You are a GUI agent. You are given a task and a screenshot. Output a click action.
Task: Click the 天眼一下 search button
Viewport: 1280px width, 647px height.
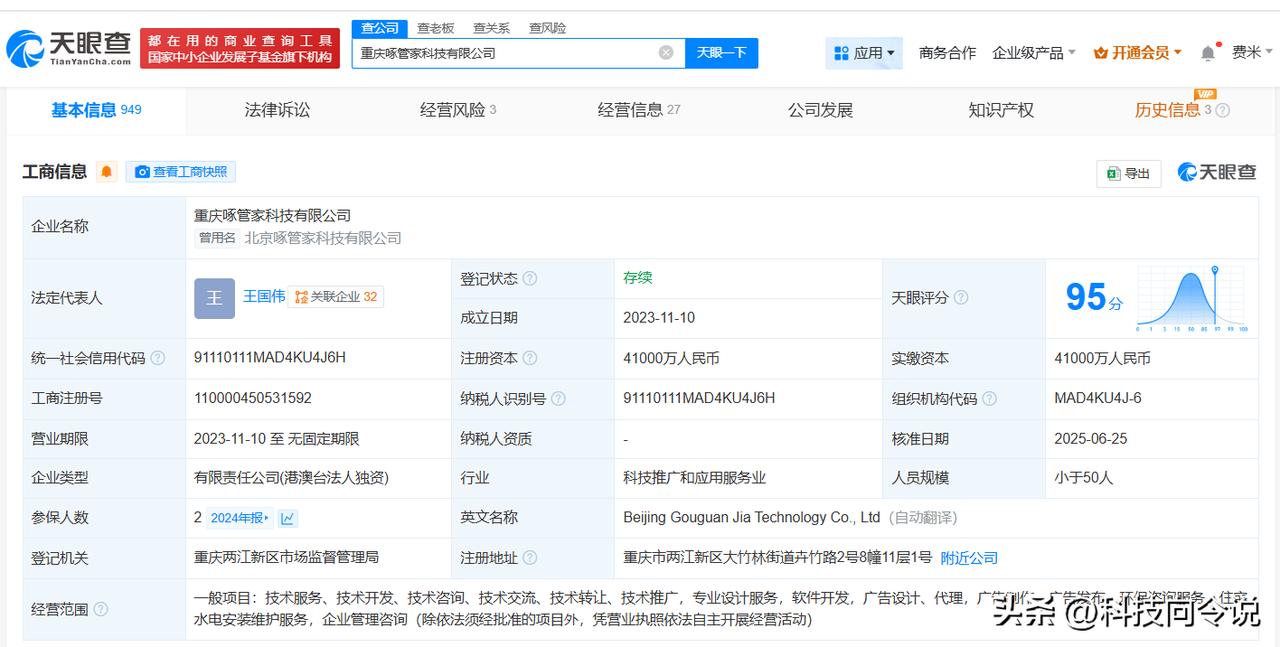pyautogui.click(x=722, y=53)
